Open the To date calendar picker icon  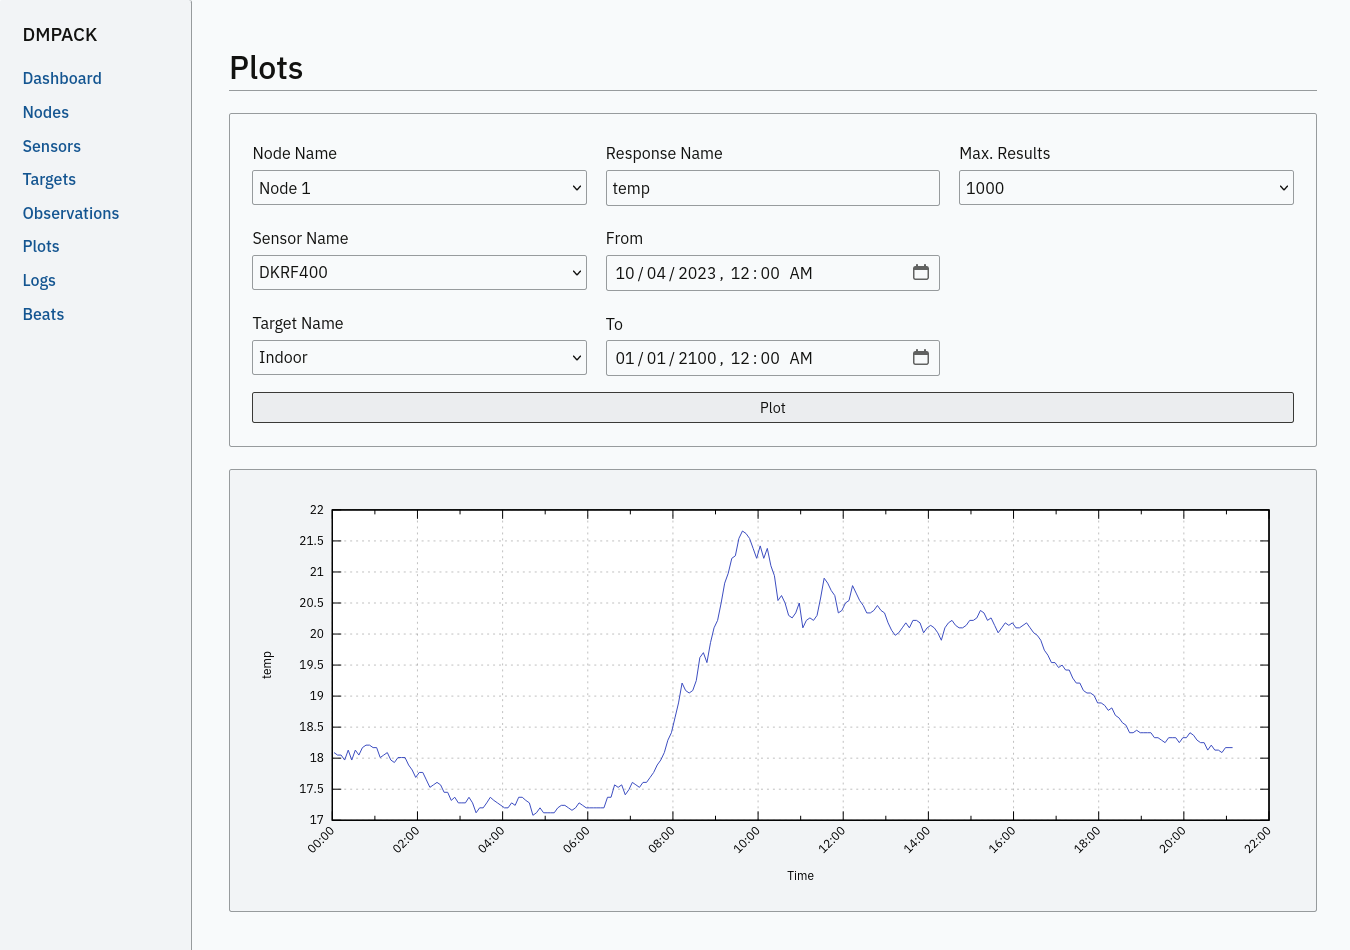point(920,358)
